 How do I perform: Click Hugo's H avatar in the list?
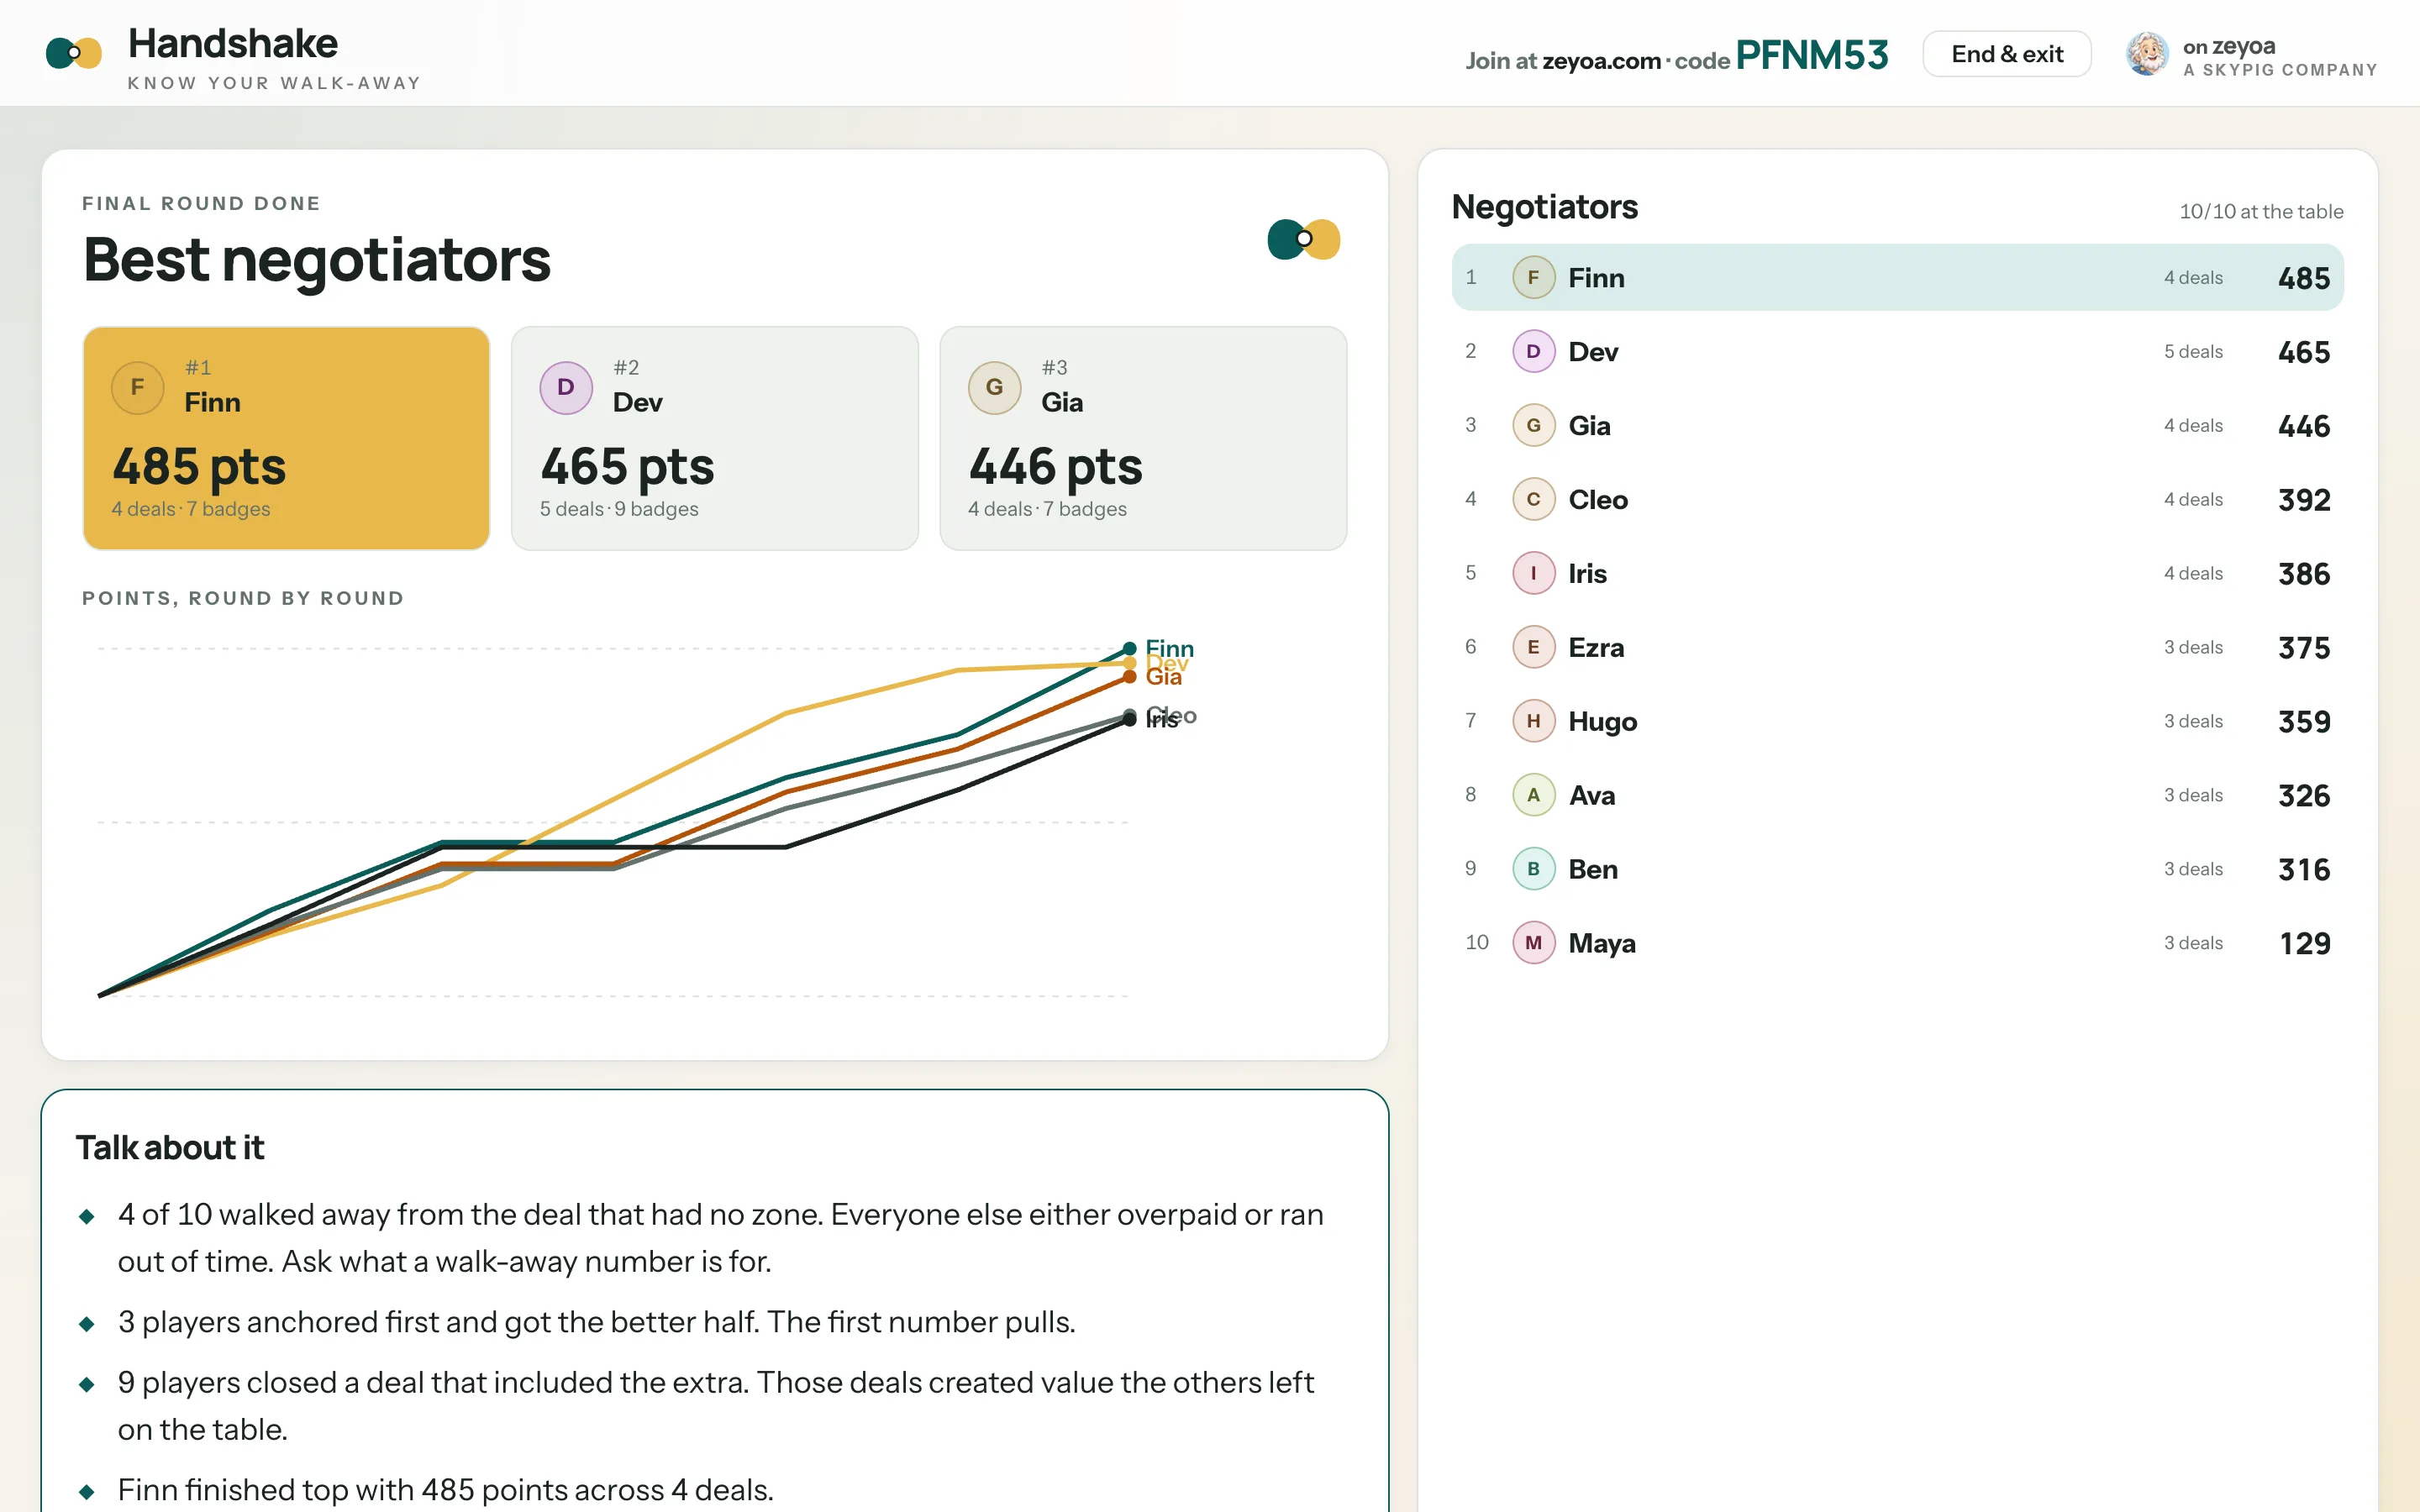(1533, 721)
